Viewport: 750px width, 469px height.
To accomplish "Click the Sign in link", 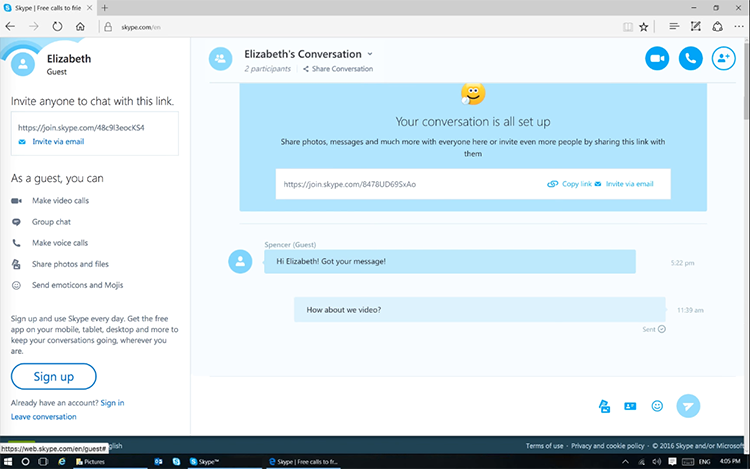I will click(x=112, y=403).
